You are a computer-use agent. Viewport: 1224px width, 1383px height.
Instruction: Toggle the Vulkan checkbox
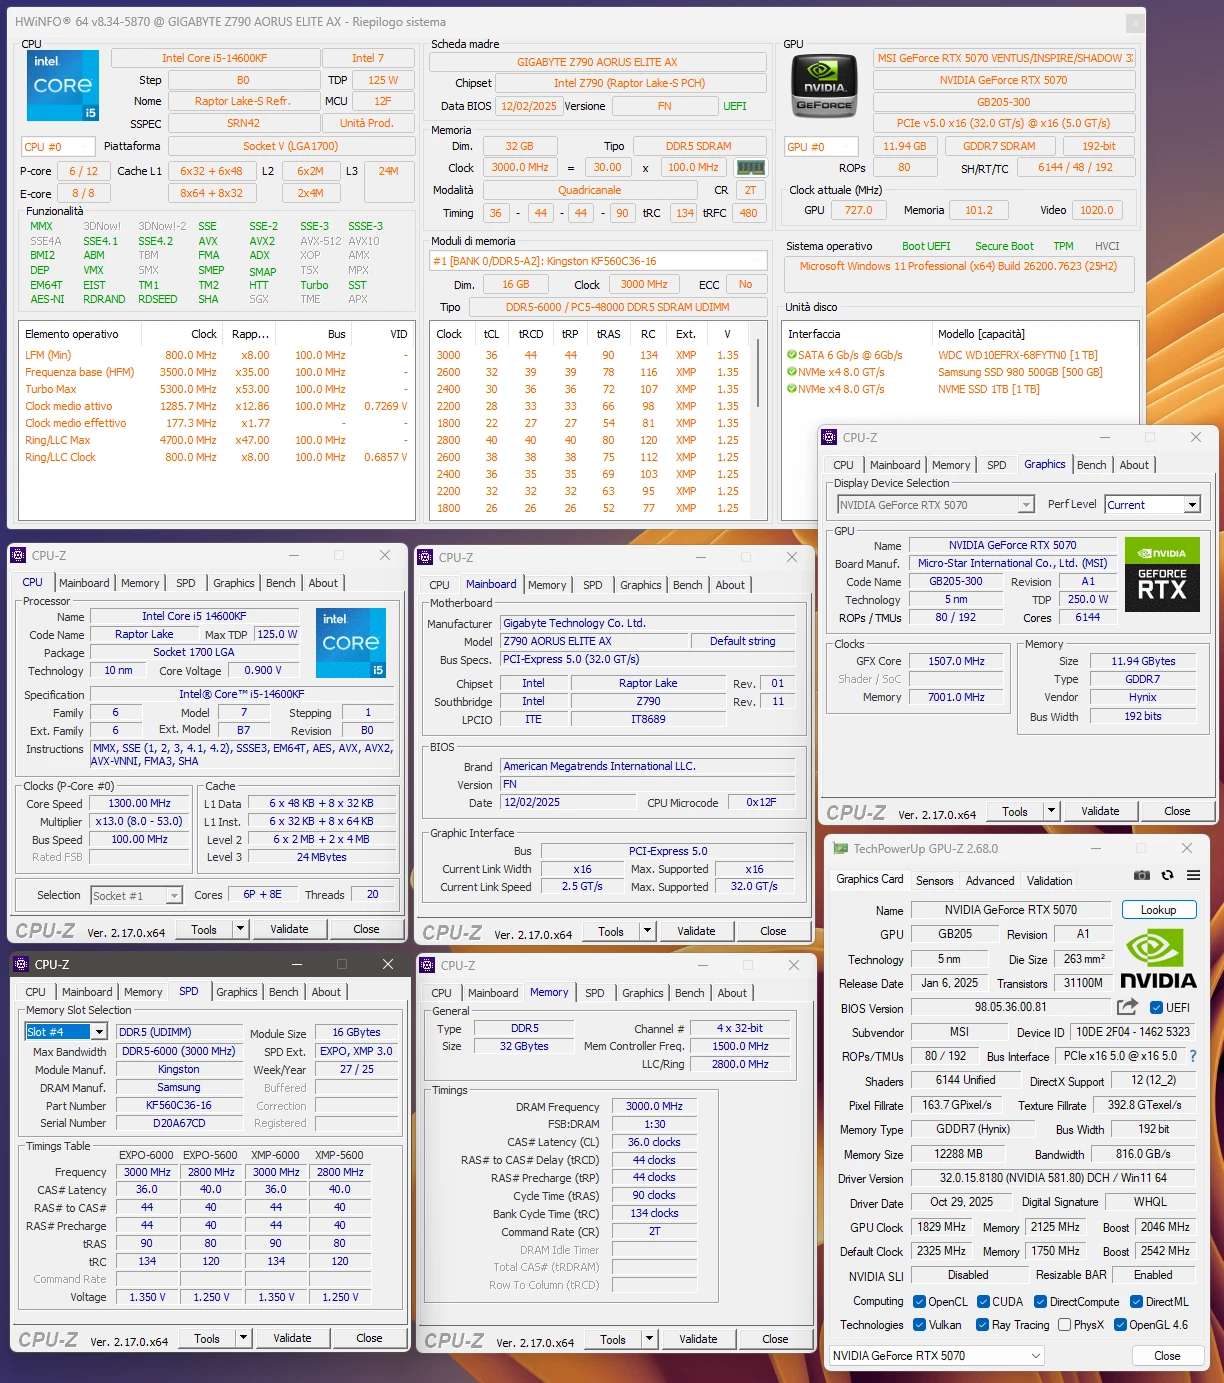919,1324
